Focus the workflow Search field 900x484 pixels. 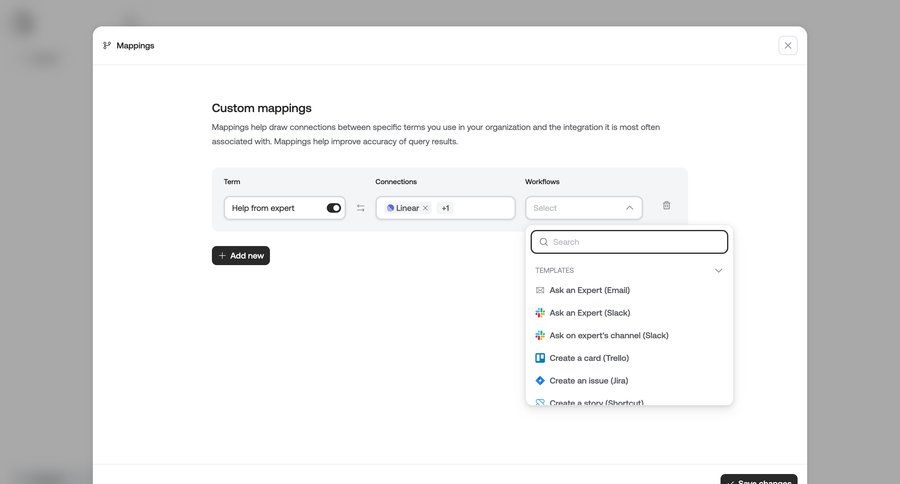point(629,242)
